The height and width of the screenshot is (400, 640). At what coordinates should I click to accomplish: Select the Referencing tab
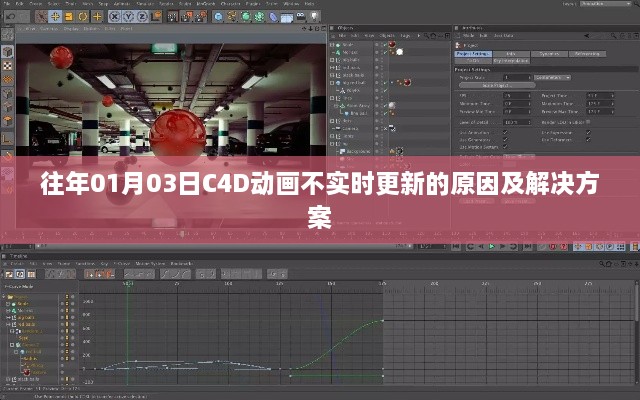588,54
